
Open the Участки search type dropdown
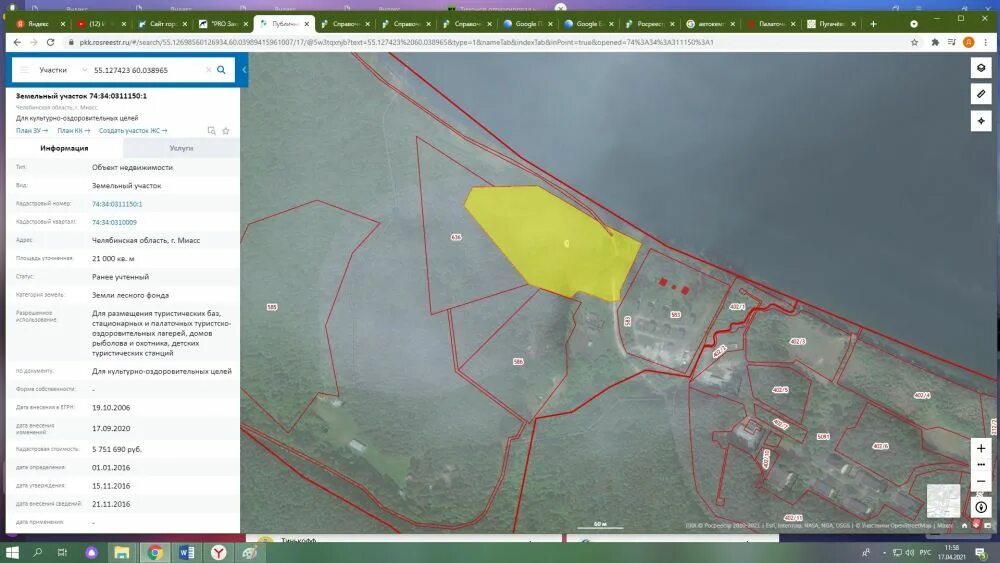[x=62, y=70]
